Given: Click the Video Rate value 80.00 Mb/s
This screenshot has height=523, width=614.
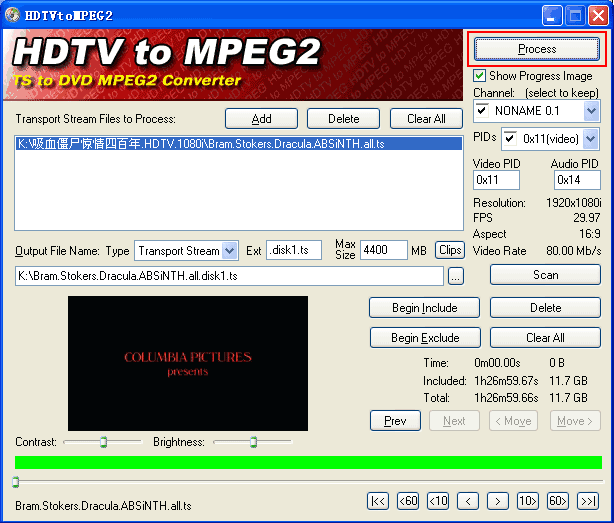Looking at the screenshot, I should point(574,251).
